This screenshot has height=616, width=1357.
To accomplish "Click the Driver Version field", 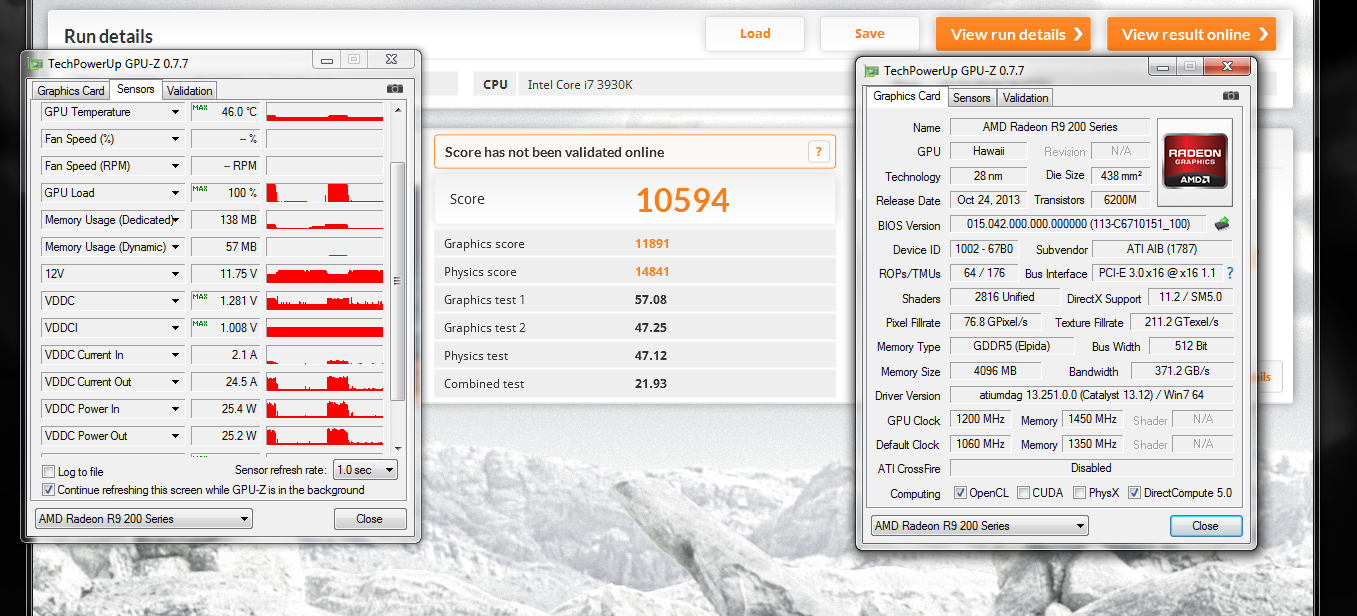I will click(1091, 395).
